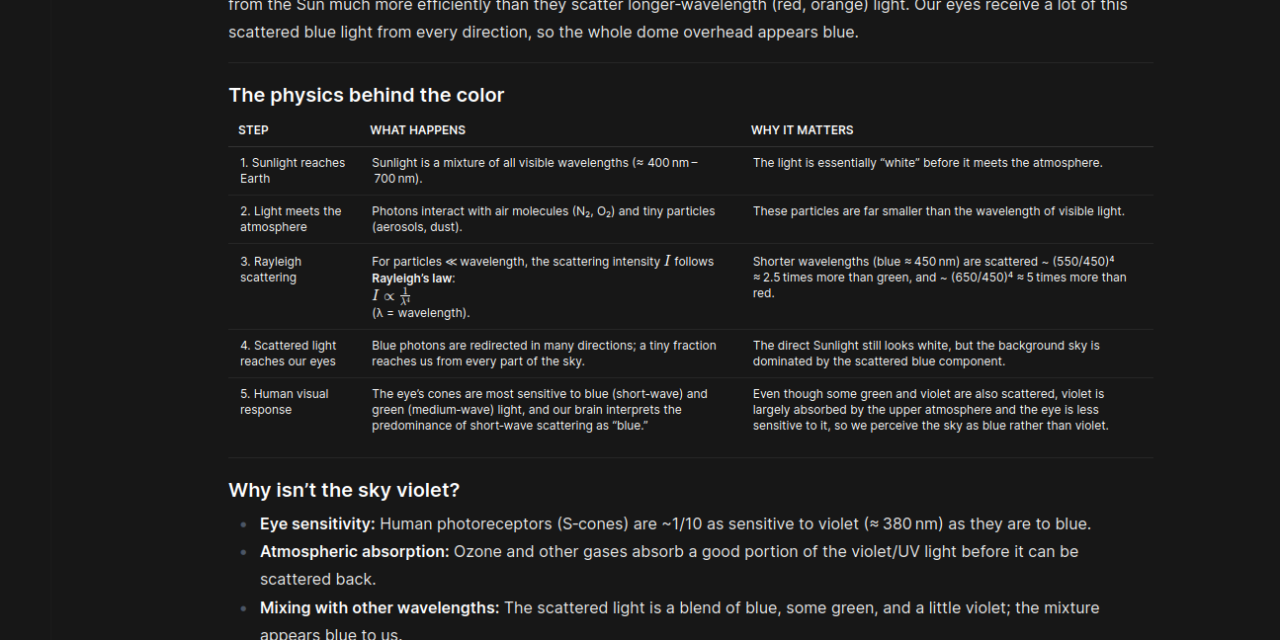This screenshot has width=1280, height=640.
Task: Select the "1. Sunlight reaches Earth" step cell
Action: pos(292,171)
